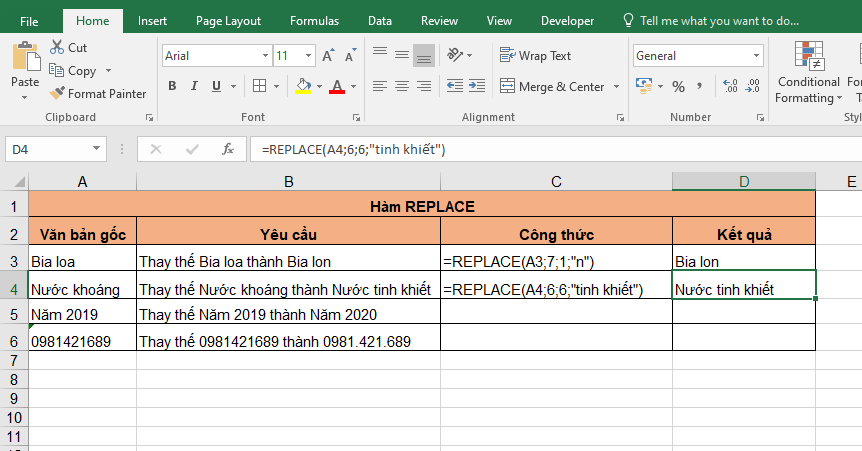The image size is (862, 451).
Task: Click the Insert Function fx icon
Action: pos(228,149)
